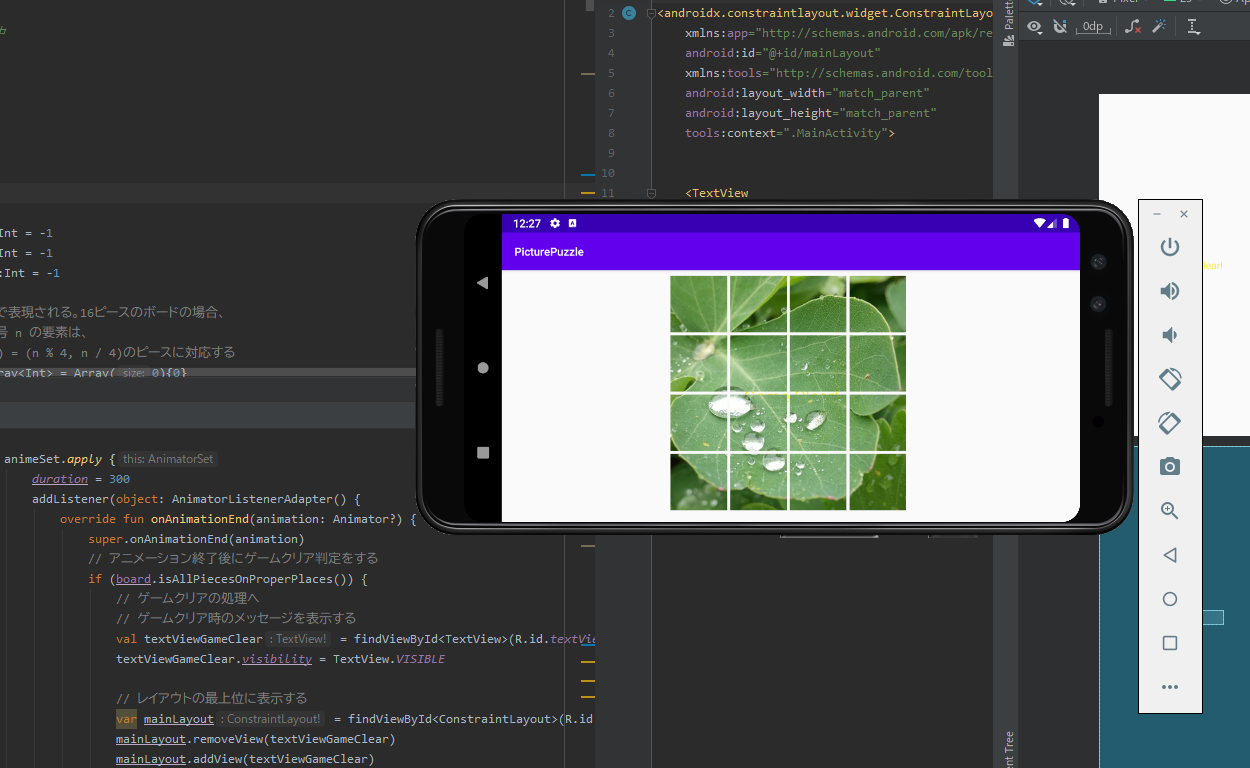Open View Options eye dropdown
Screen dimensions: 1250x768
[x=1035, y=27]
